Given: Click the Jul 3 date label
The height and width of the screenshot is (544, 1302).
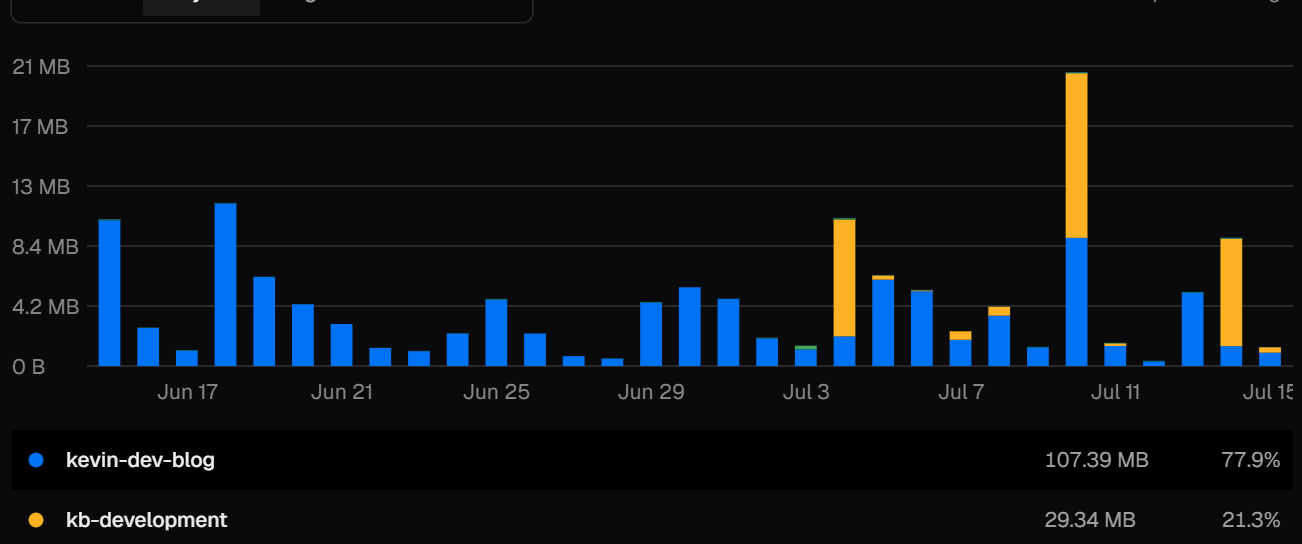Looking at the screenshot, I should click(806, 392).
